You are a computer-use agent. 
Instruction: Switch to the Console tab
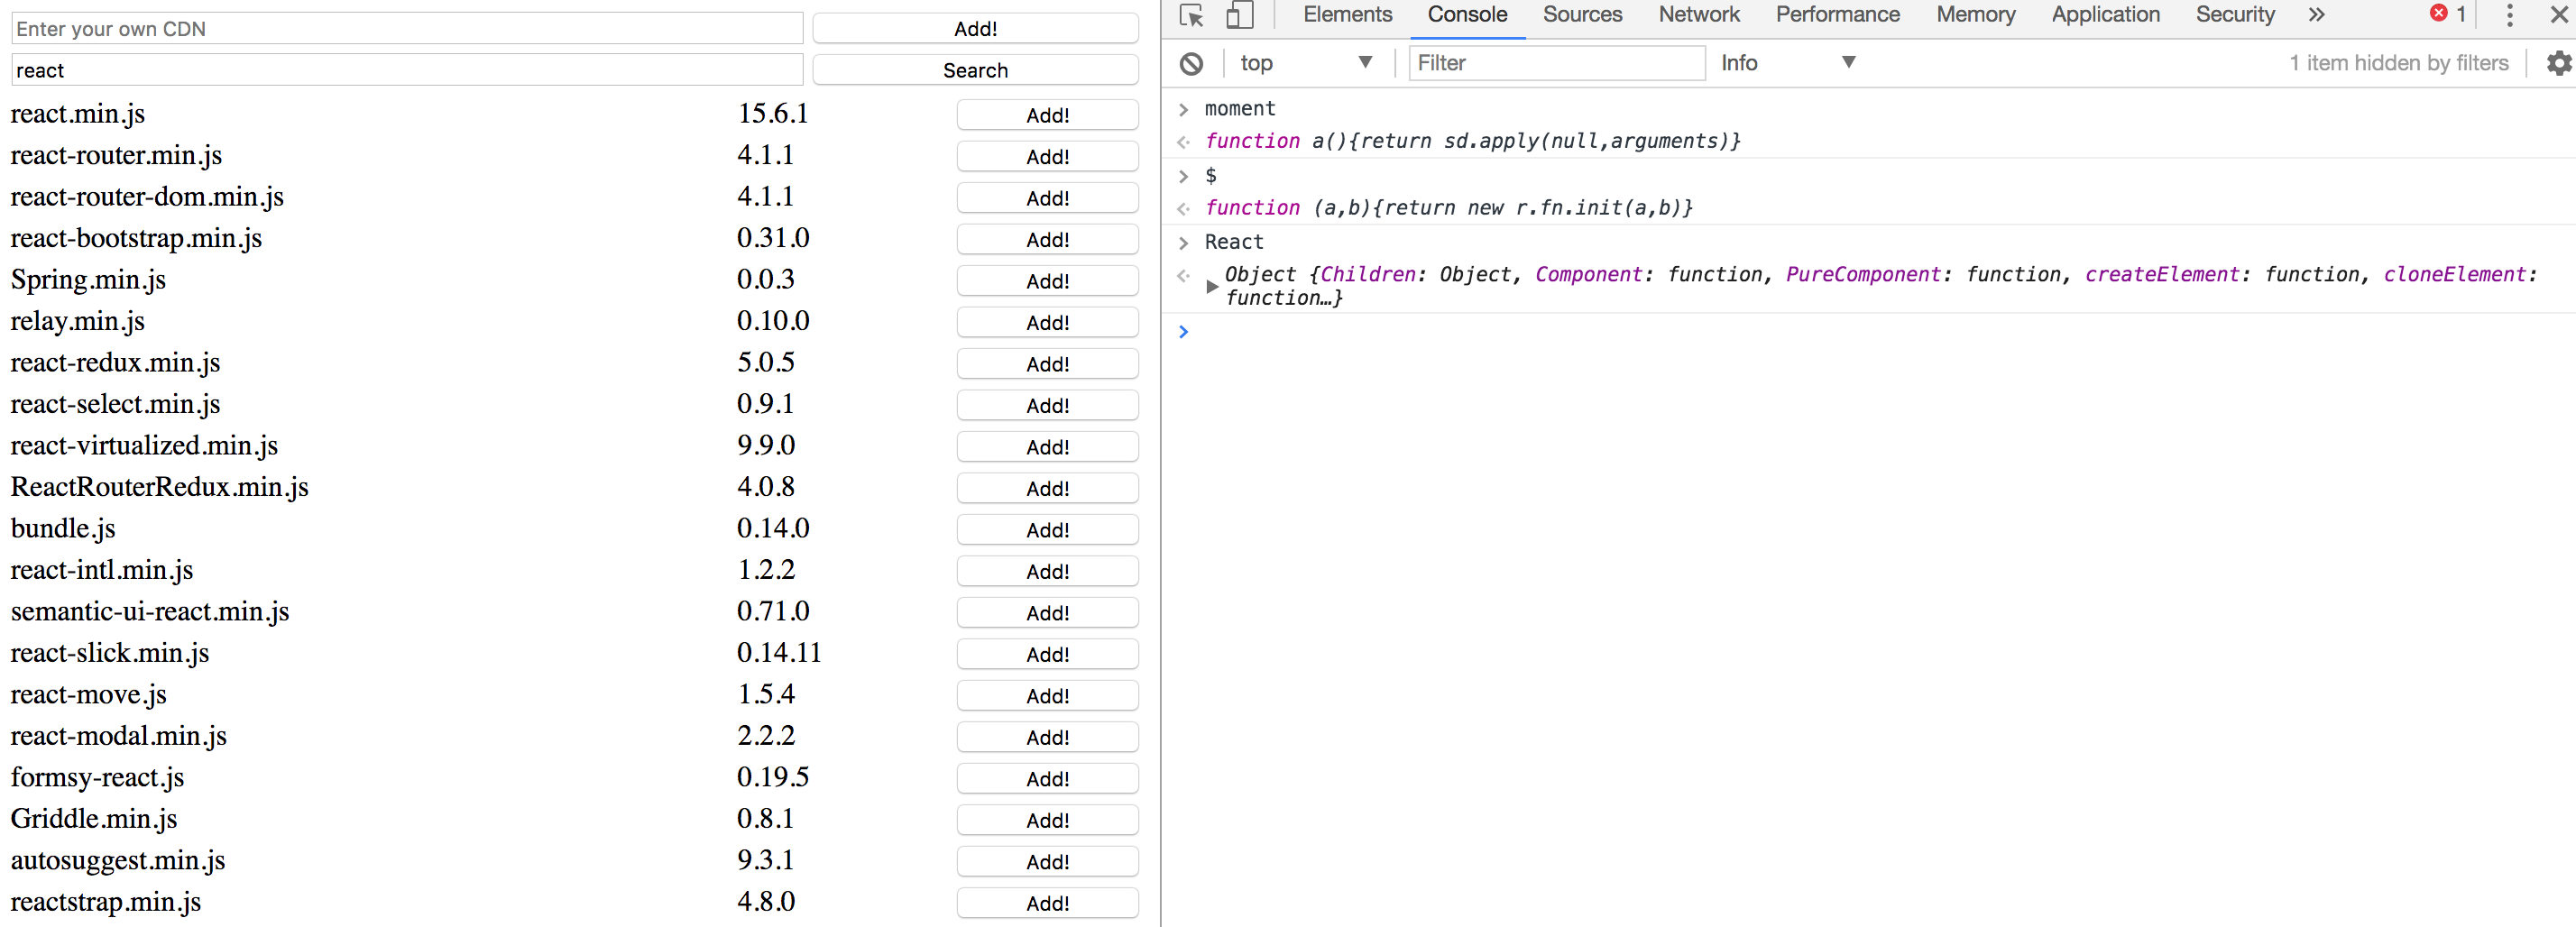tap(1467, 15)
